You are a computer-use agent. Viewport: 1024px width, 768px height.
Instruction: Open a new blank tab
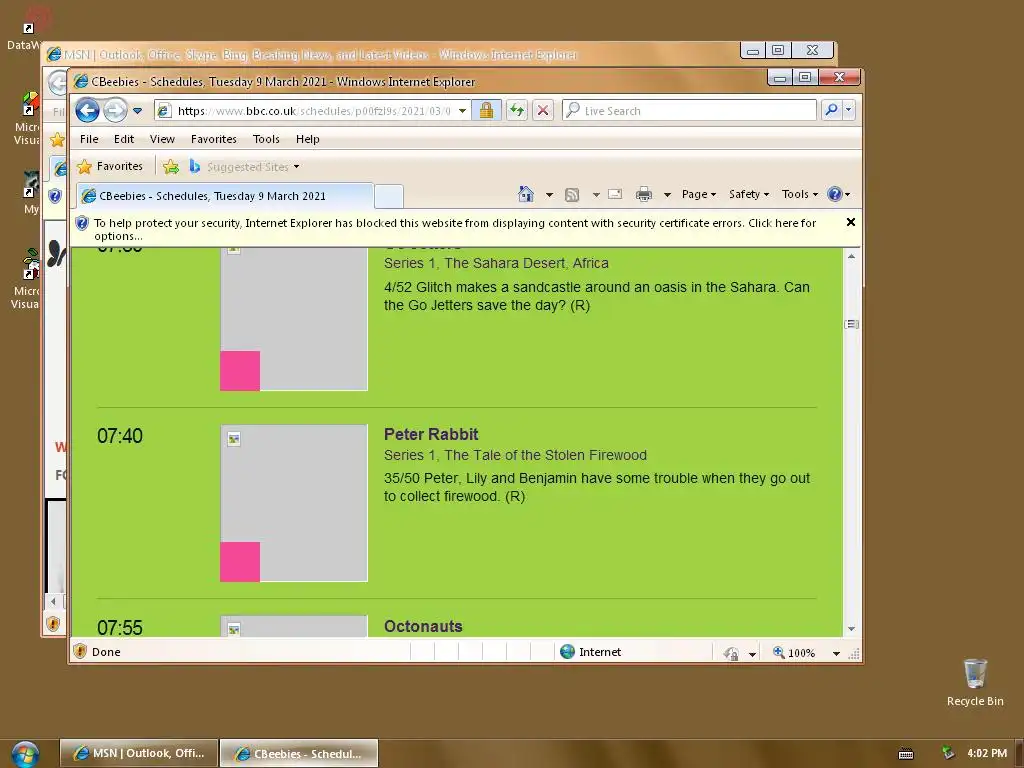389,196
